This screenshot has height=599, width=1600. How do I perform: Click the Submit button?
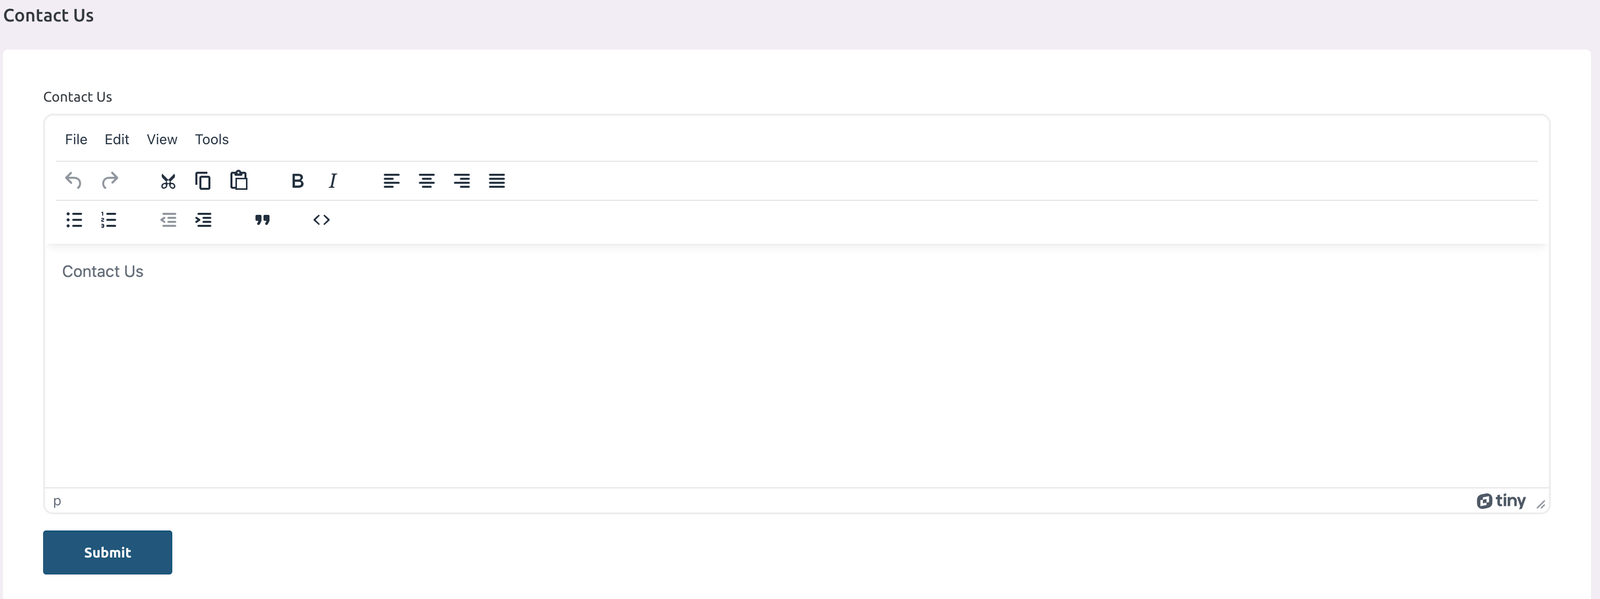[x=108, y=553]
